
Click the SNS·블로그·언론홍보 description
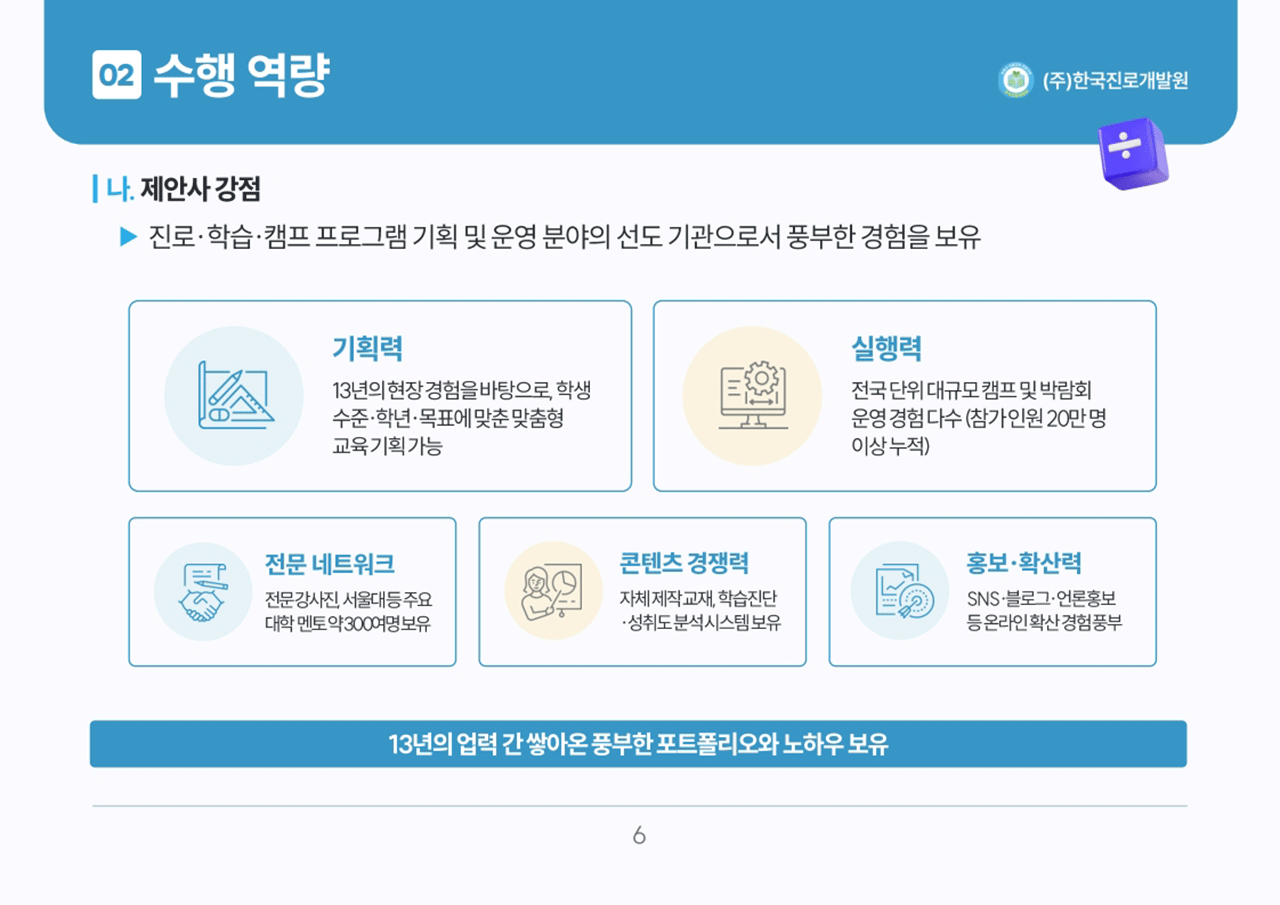(x=1044, y=611)
